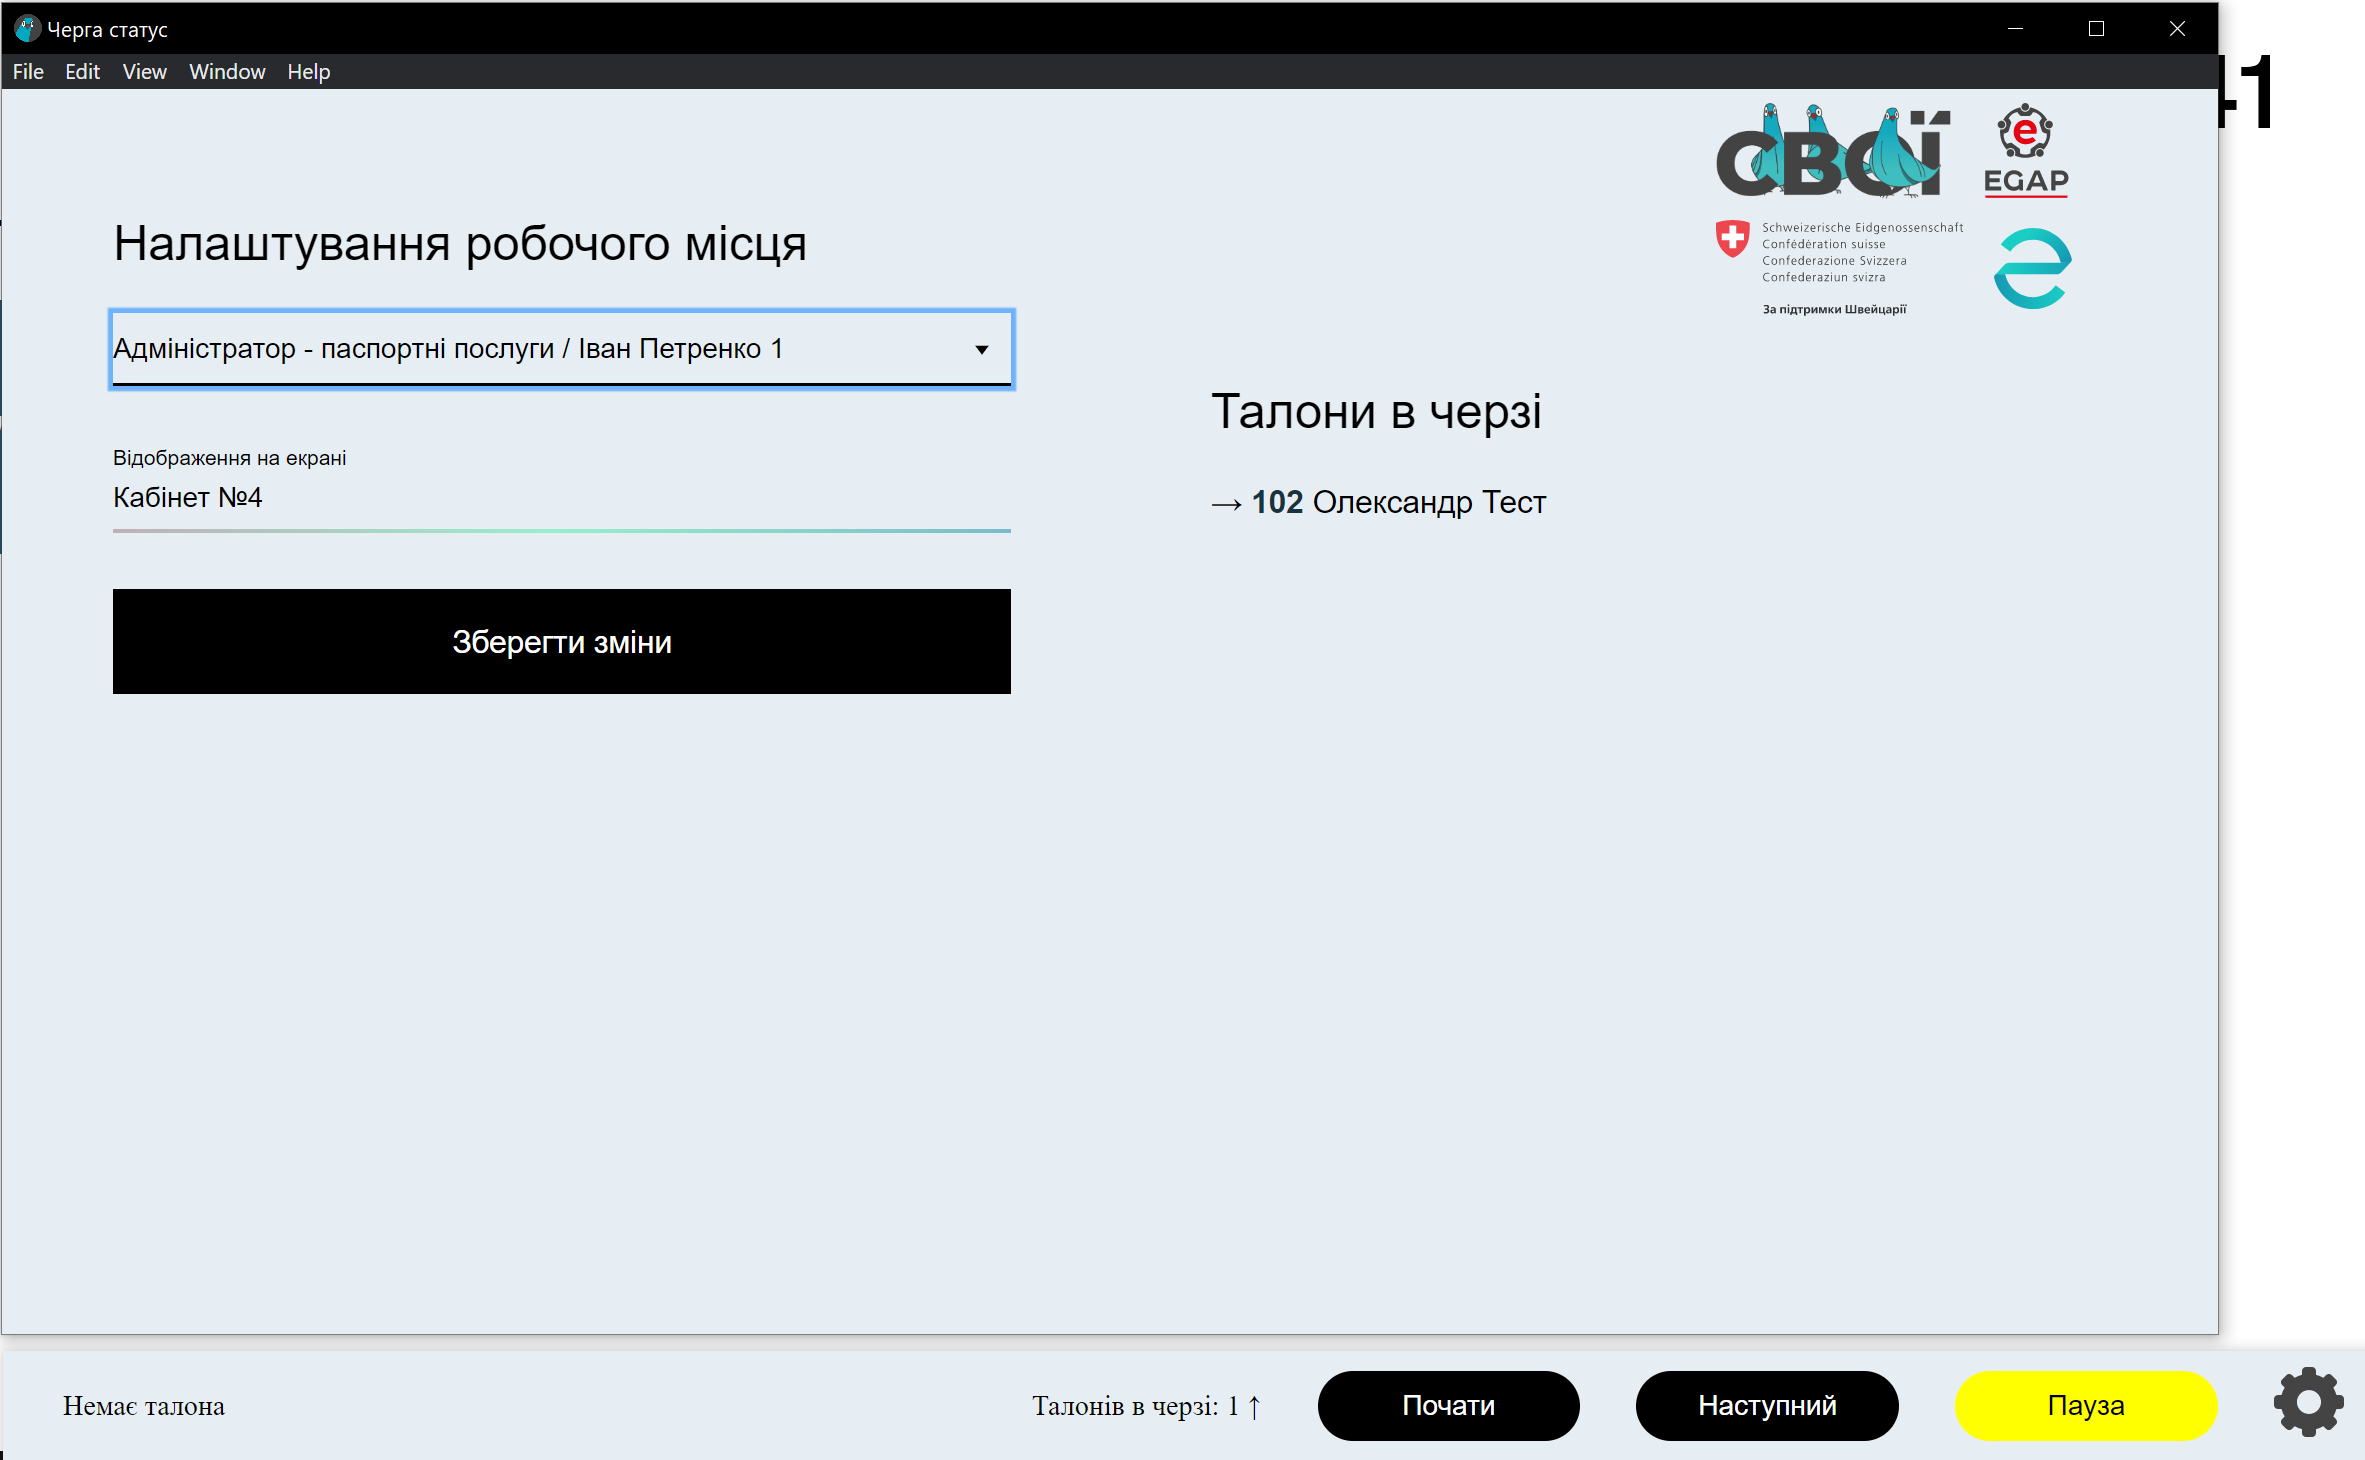Click the up arrow beside queue count
Screen dimensions: 2365x1460
tap(1254, 1407)
